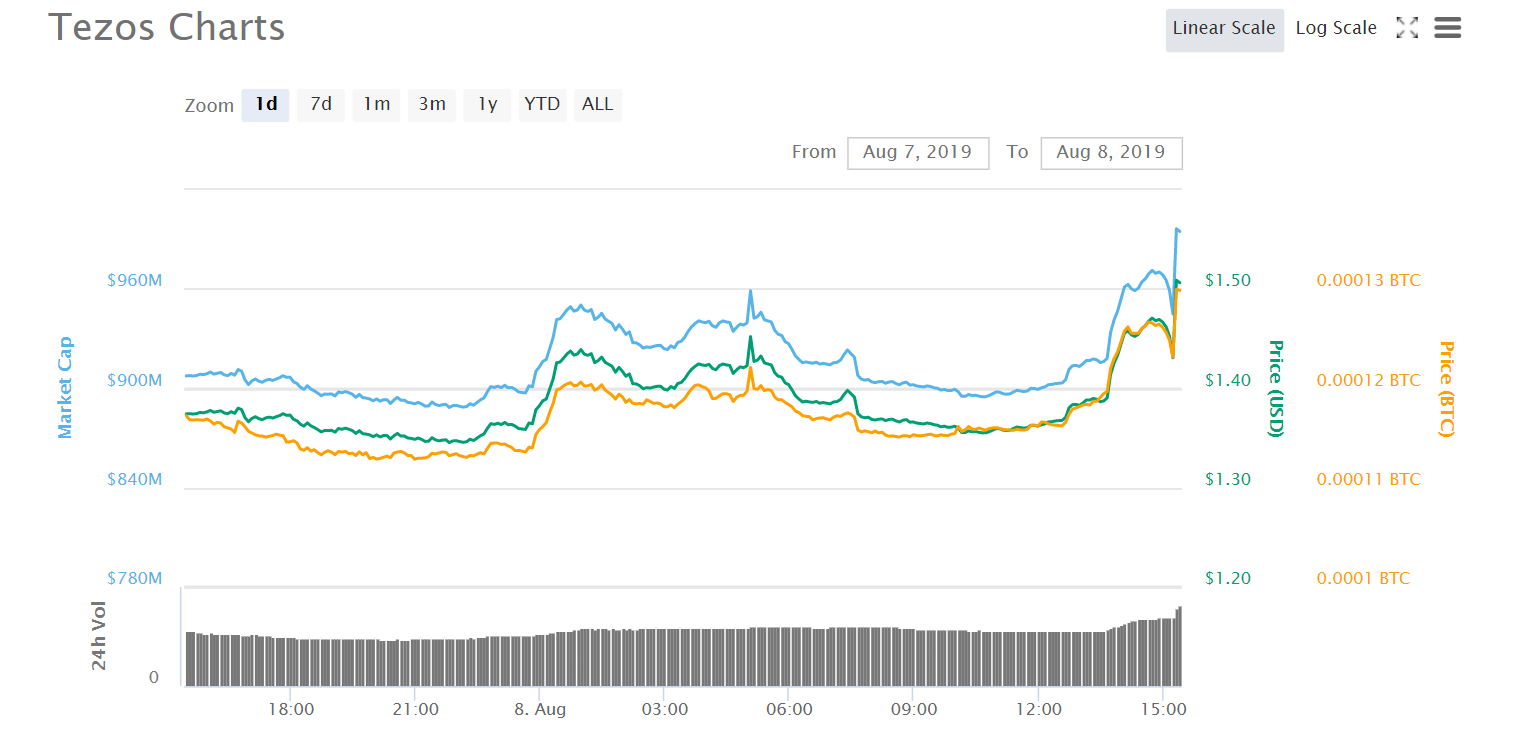Click the $960M market cap label
This screenshot has width=1513, height=735.
(134, 281)
